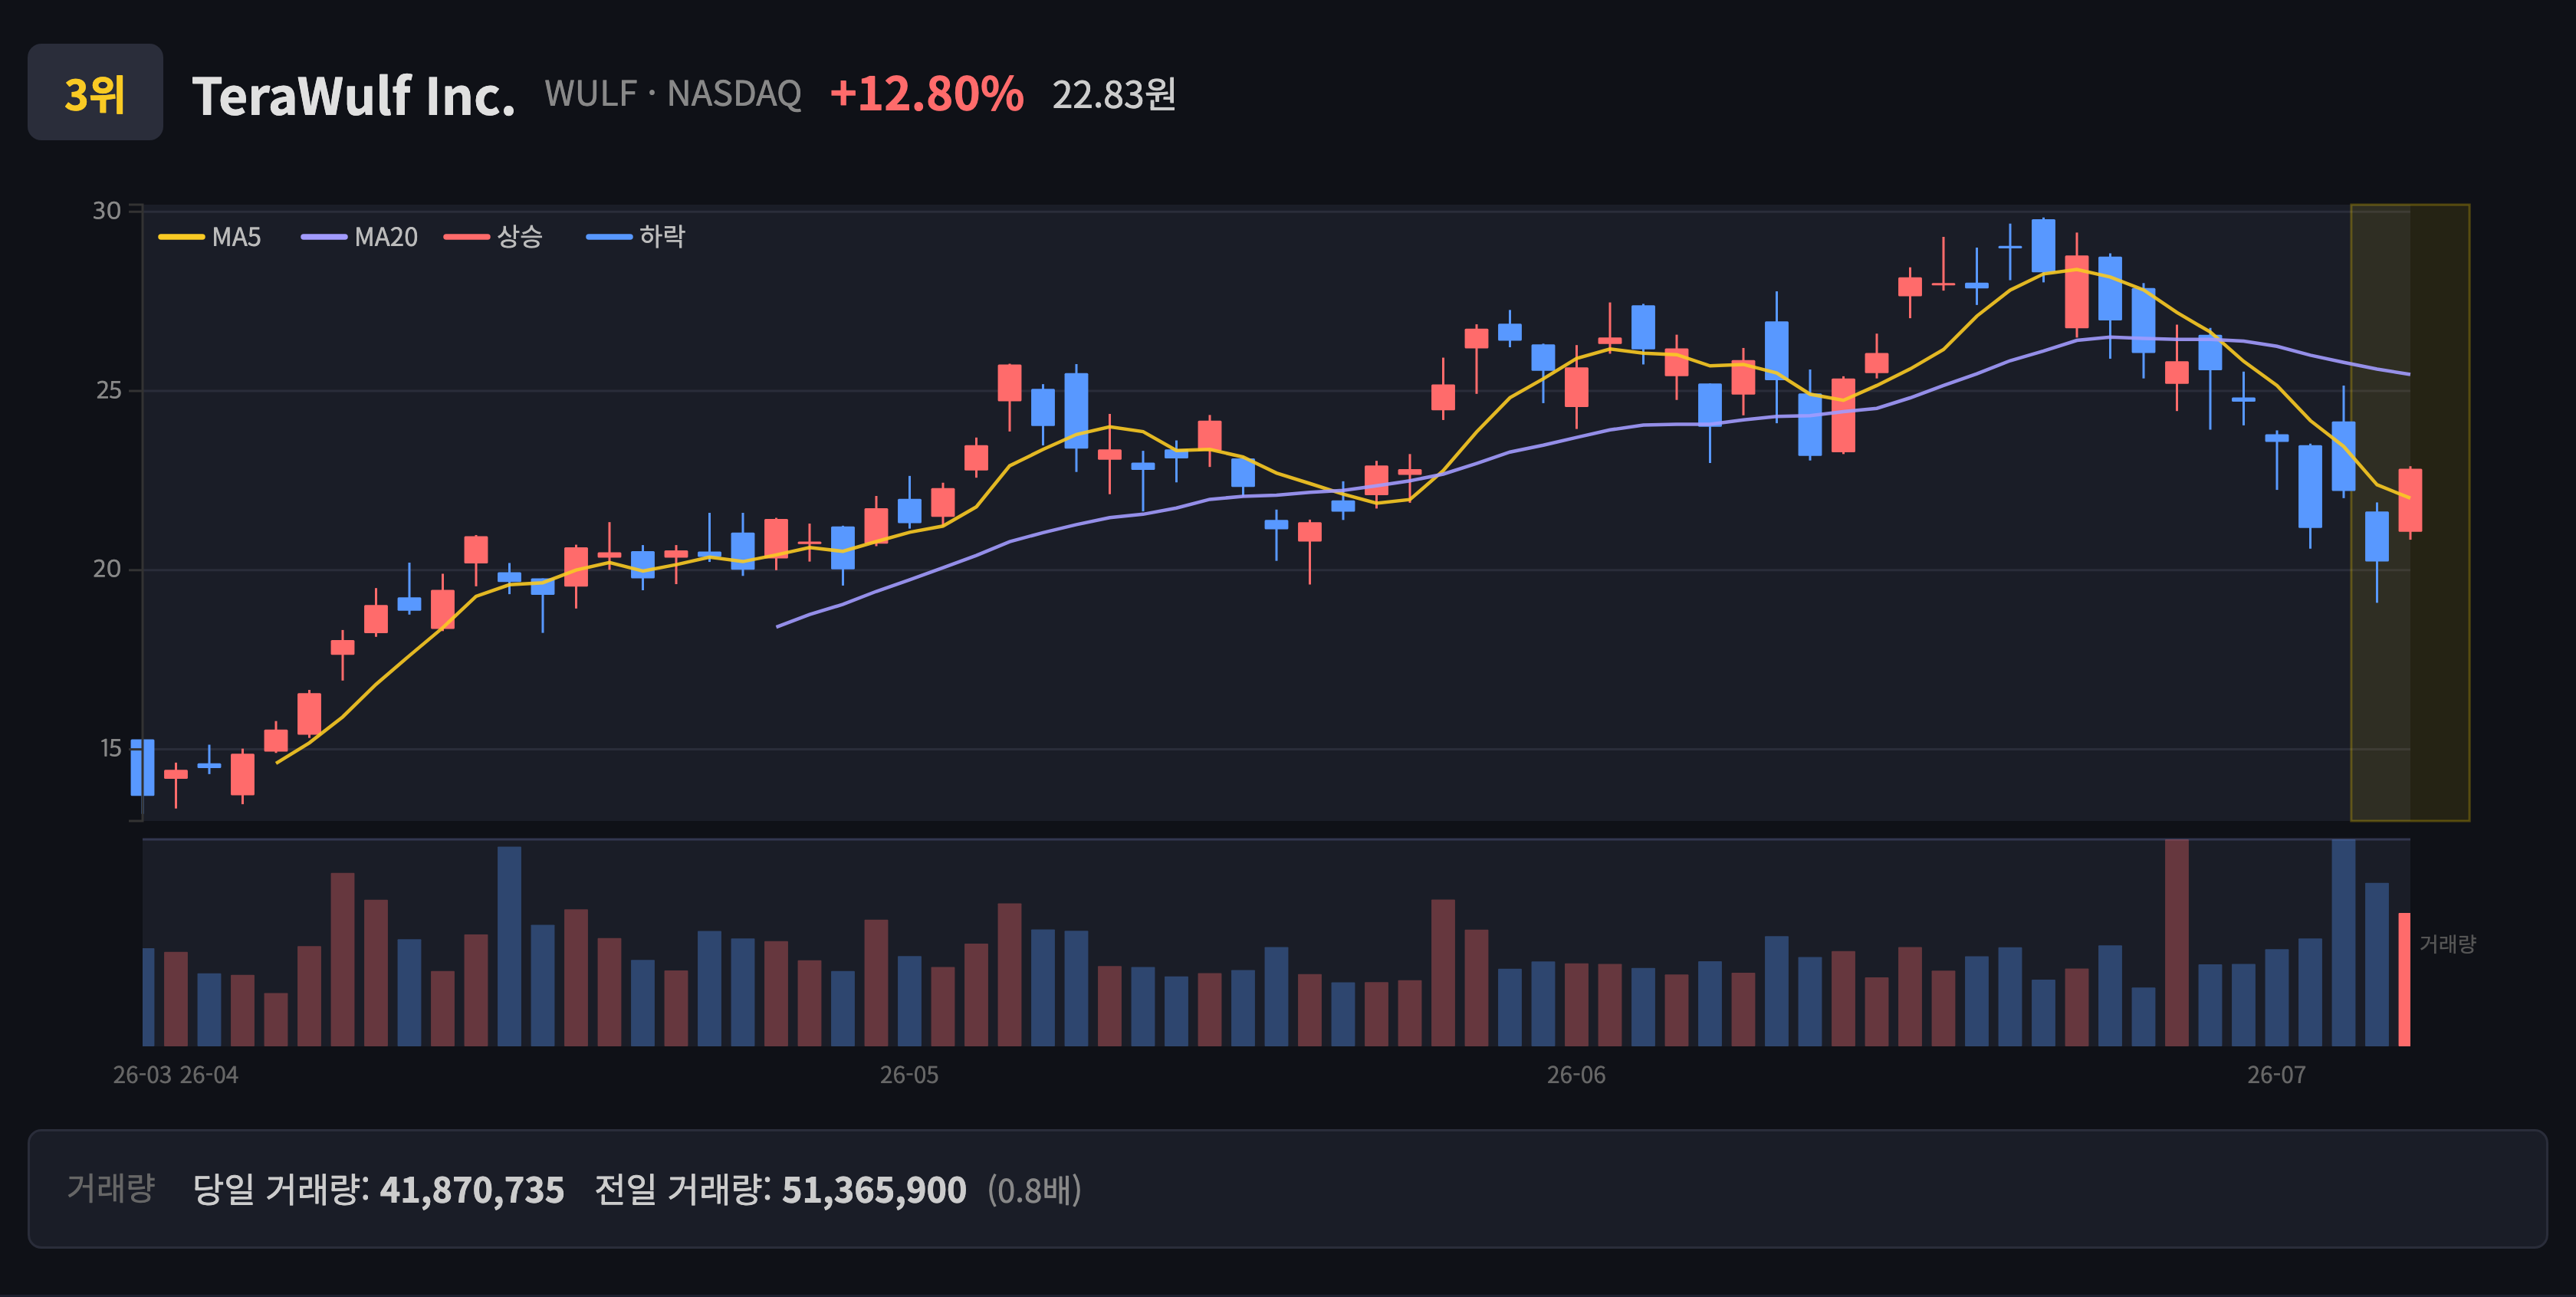The width and height of the screenshot is (2576, 1297).
Task: Click the 20 price axis label
Action: point(107,569)
